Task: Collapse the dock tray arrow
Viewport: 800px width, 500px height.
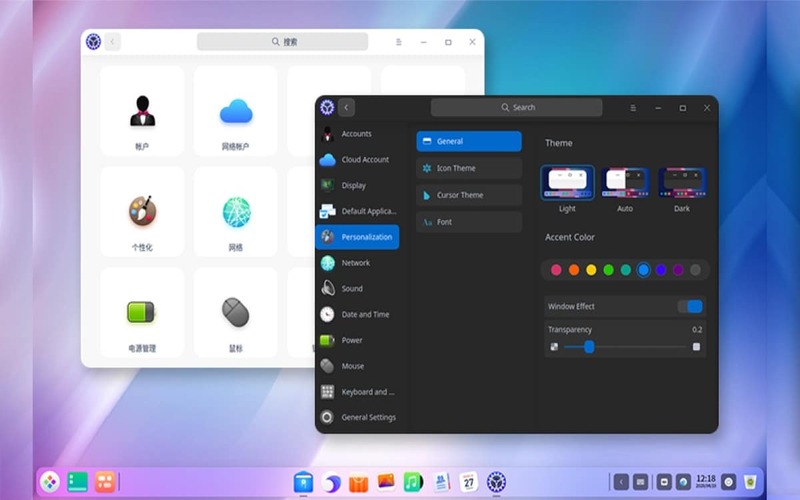Action: pos(621,482)
